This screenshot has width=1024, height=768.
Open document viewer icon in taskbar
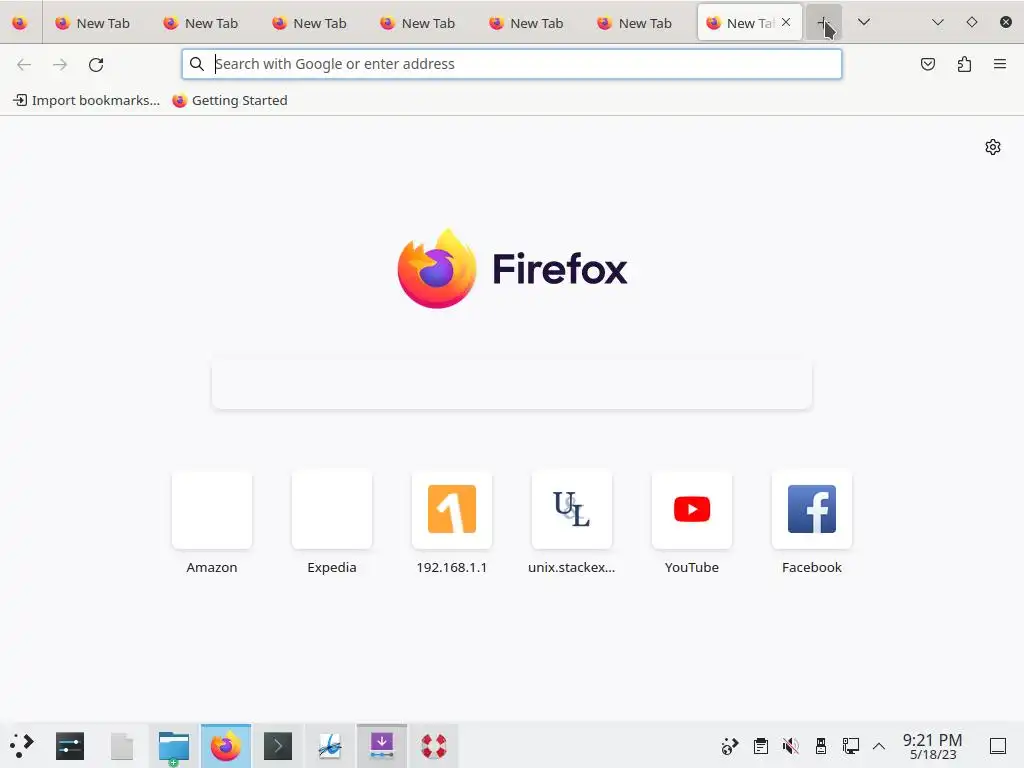[330, 746]
